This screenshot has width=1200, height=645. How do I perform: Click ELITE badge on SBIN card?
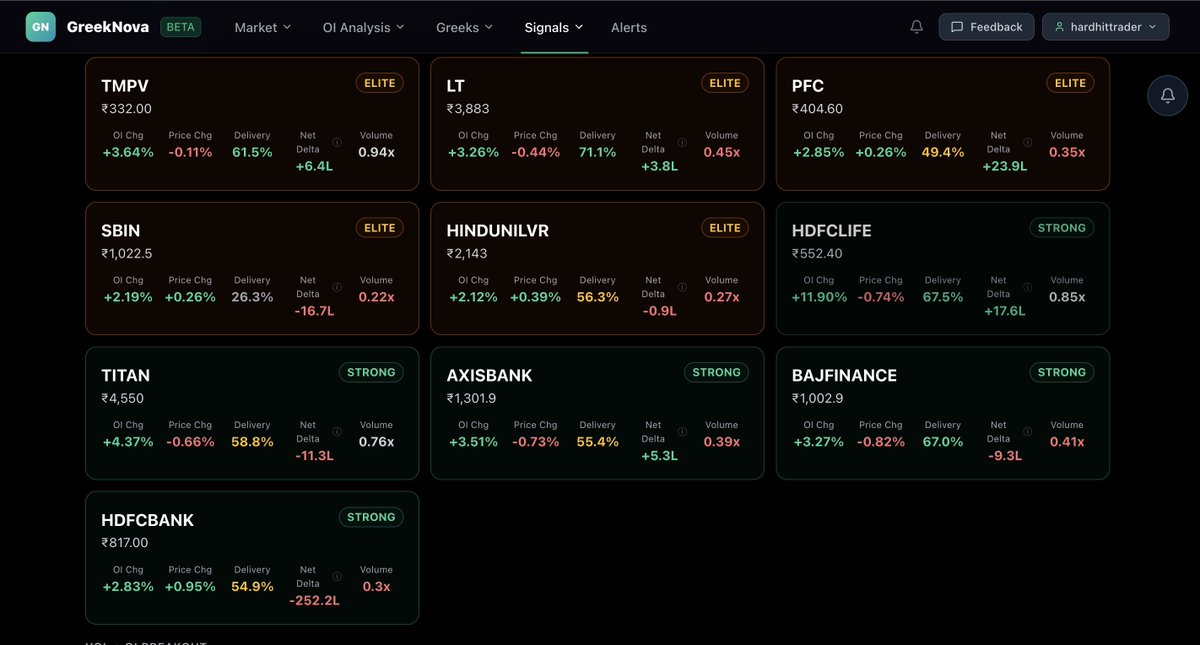pyautogui.click(x=380, y=228)
